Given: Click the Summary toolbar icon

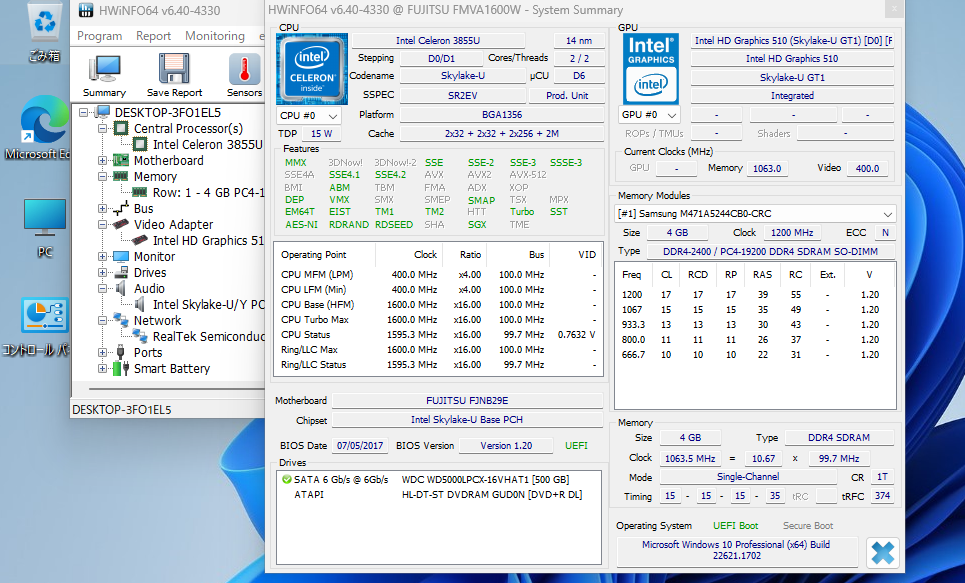Looking at the screenshot, I should click(104, 70).
